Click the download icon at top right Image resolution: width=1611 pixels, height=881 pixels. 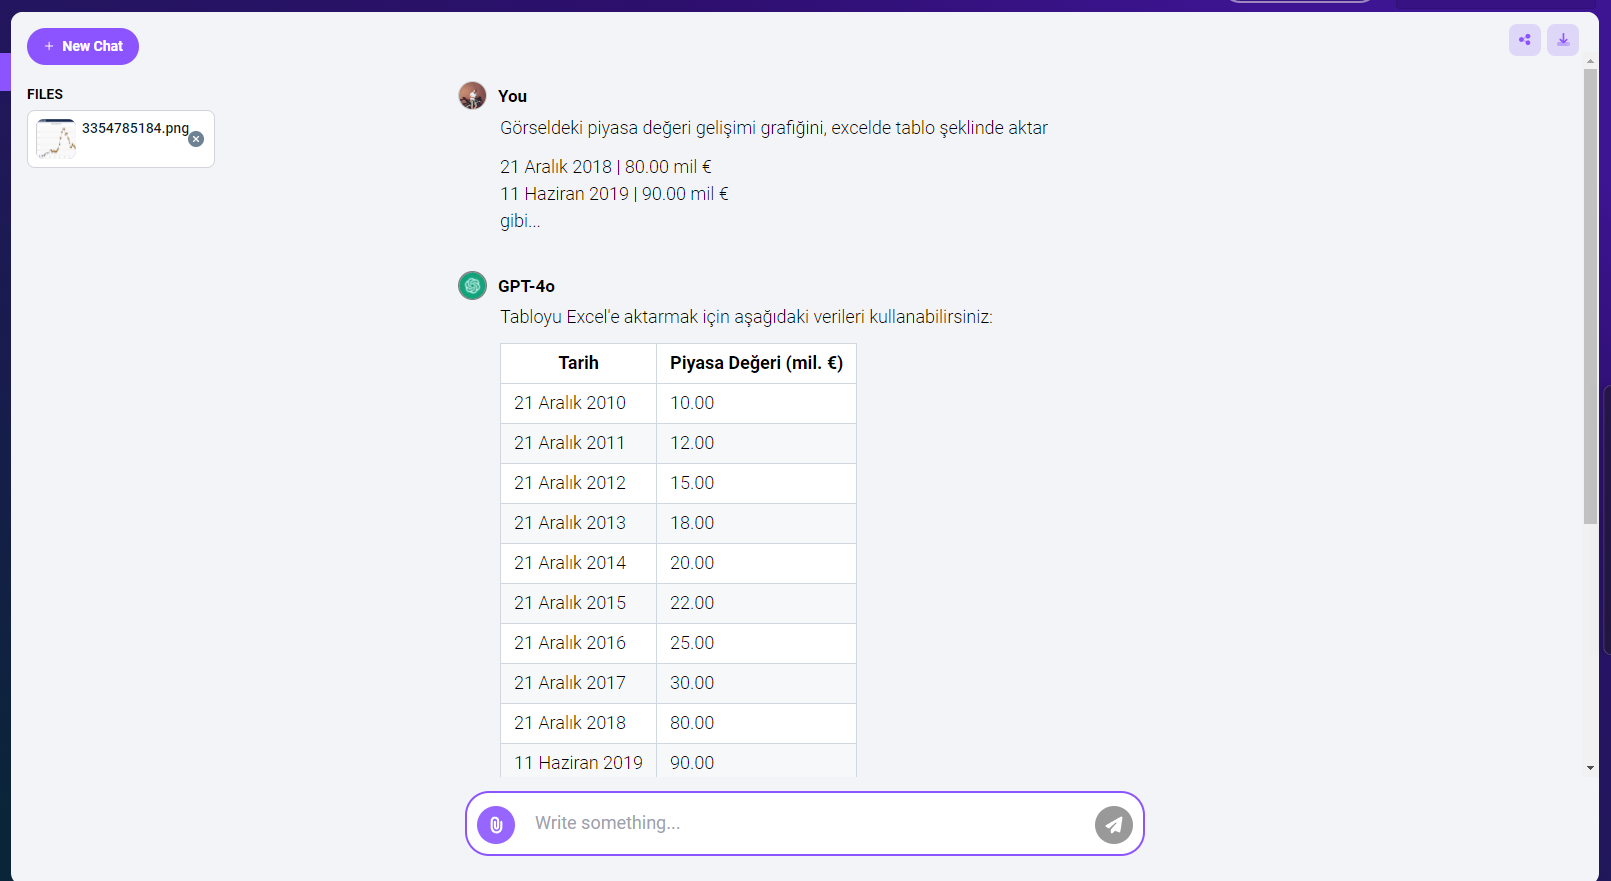coord(1563,40)
